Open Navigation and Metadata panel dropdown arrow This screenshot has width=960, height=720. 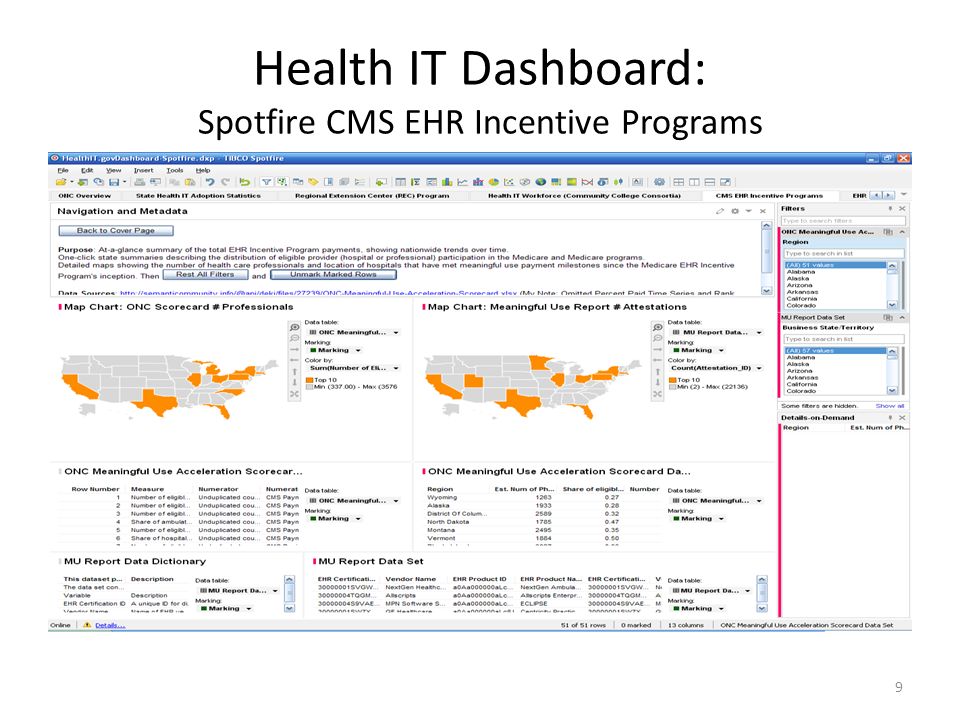click(x=748, y=211)
